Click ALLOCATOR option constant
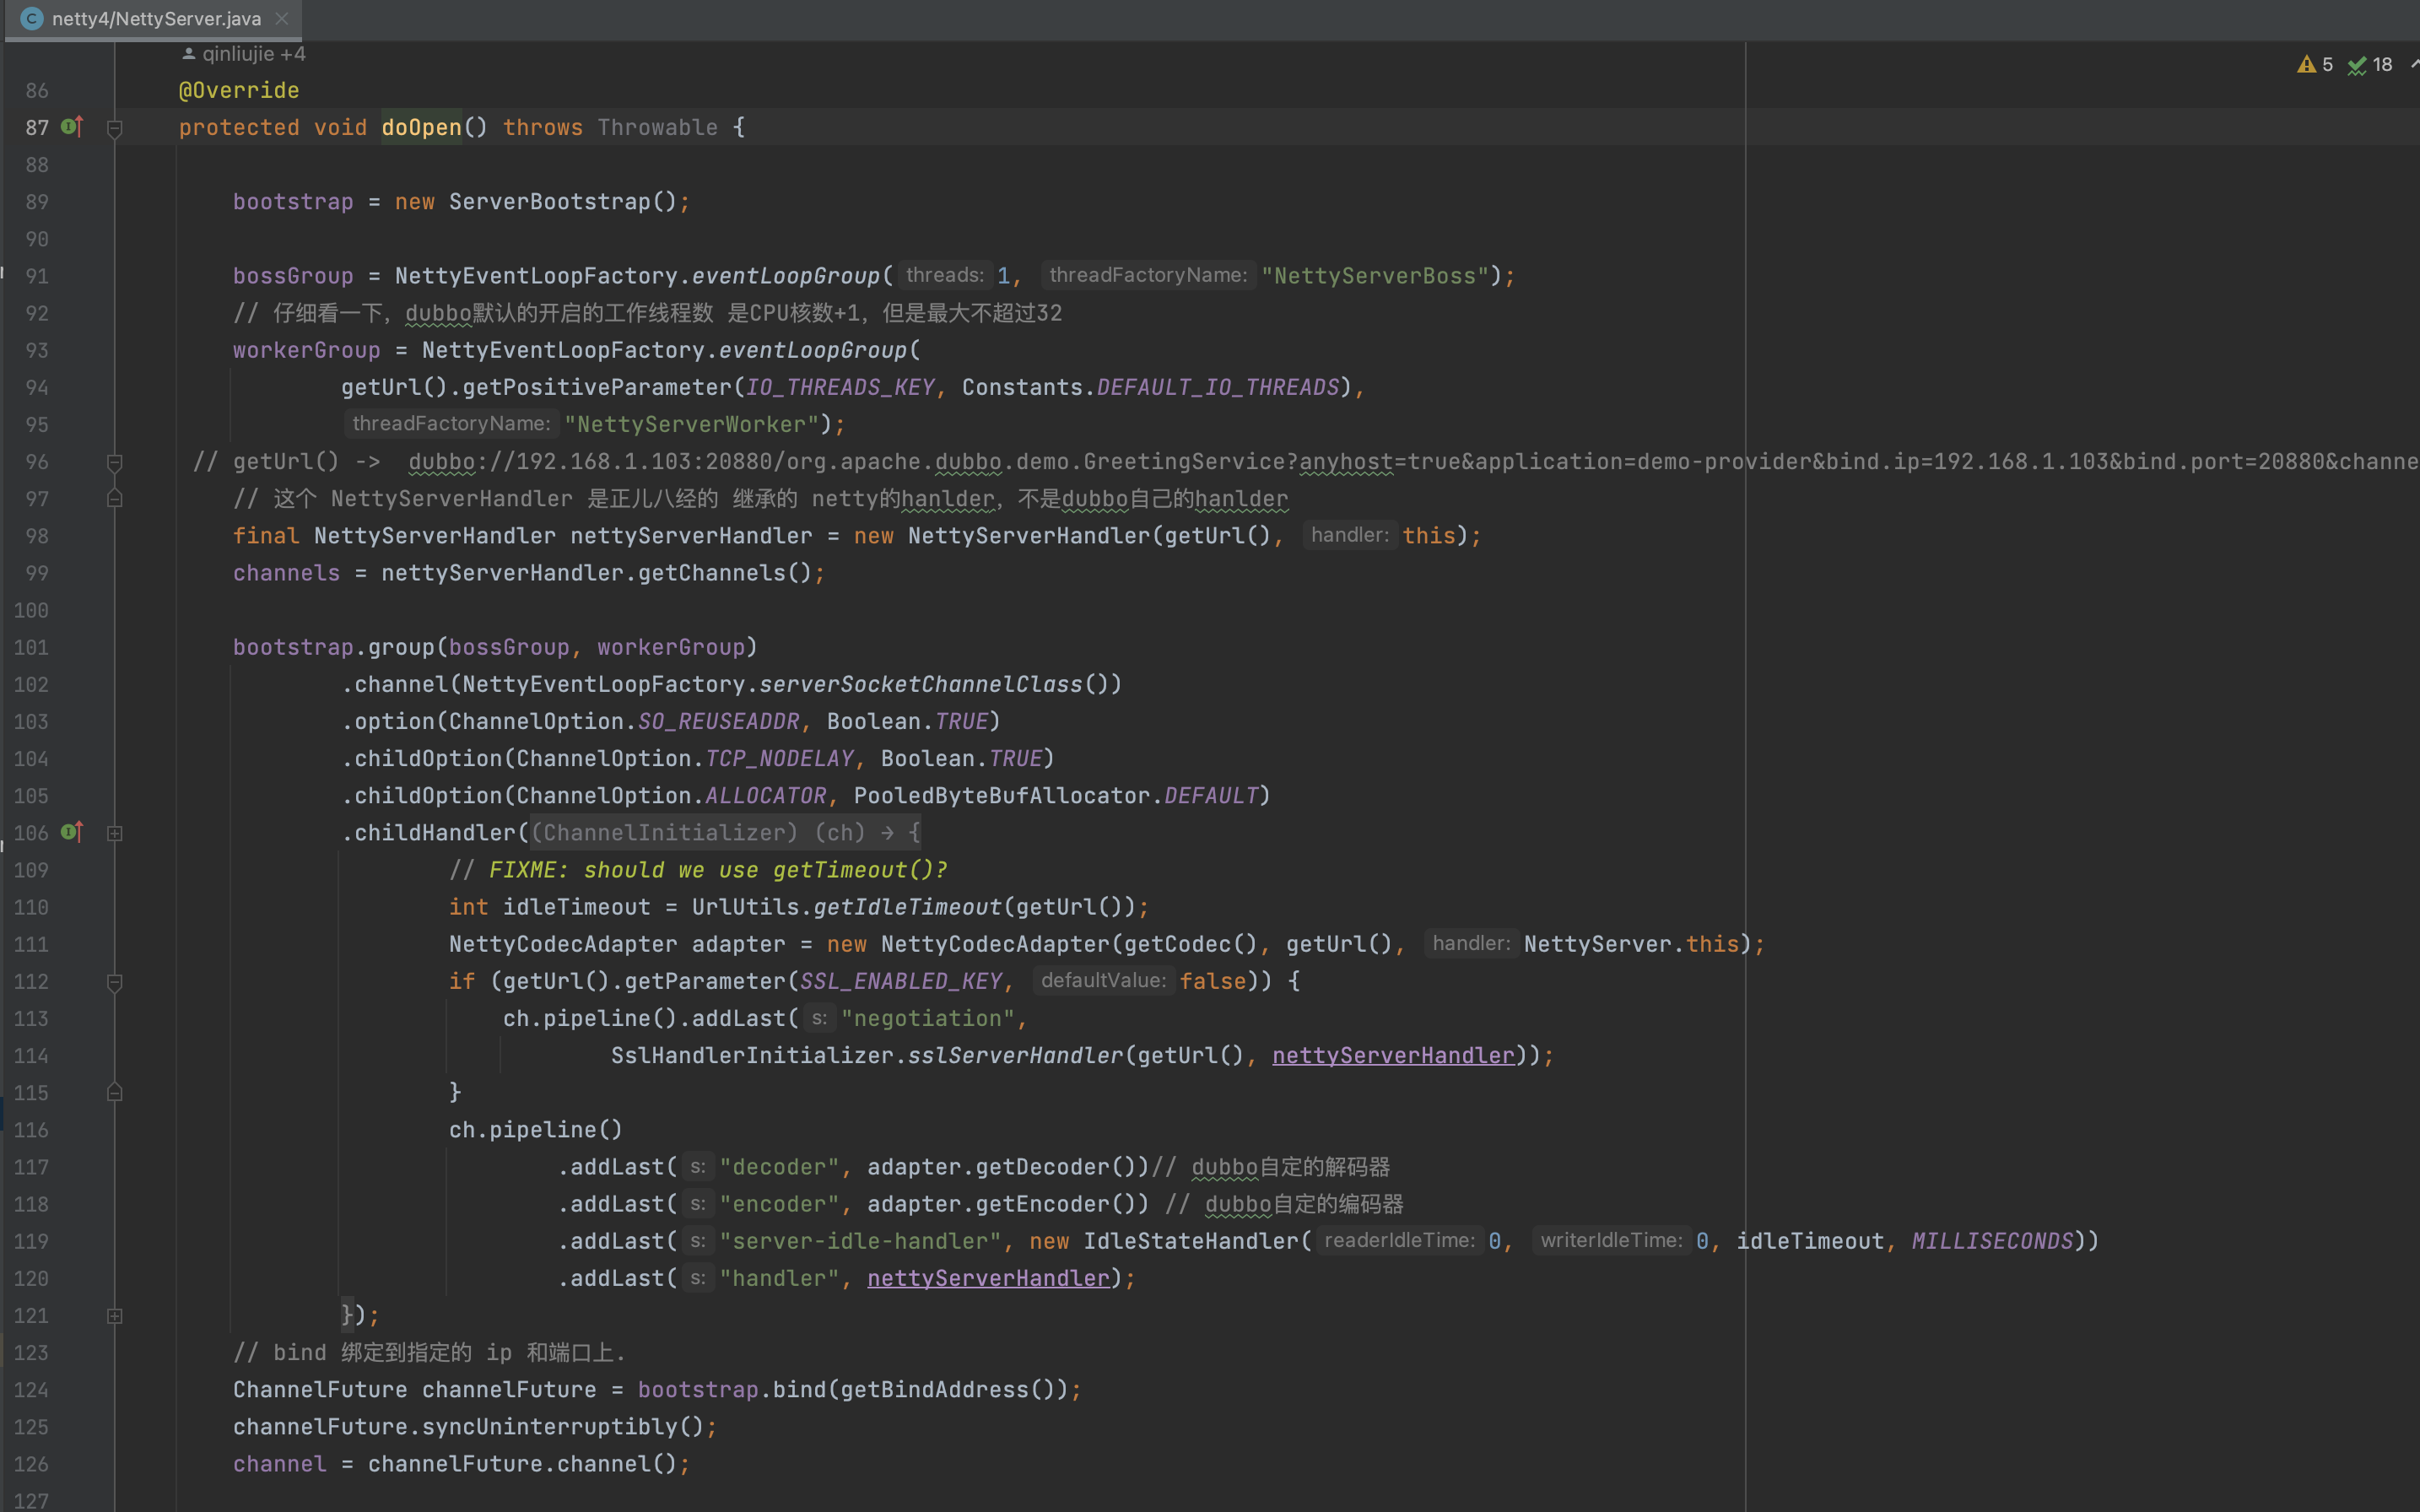Screen dimensions: 2420x1512 pos(766,795)
